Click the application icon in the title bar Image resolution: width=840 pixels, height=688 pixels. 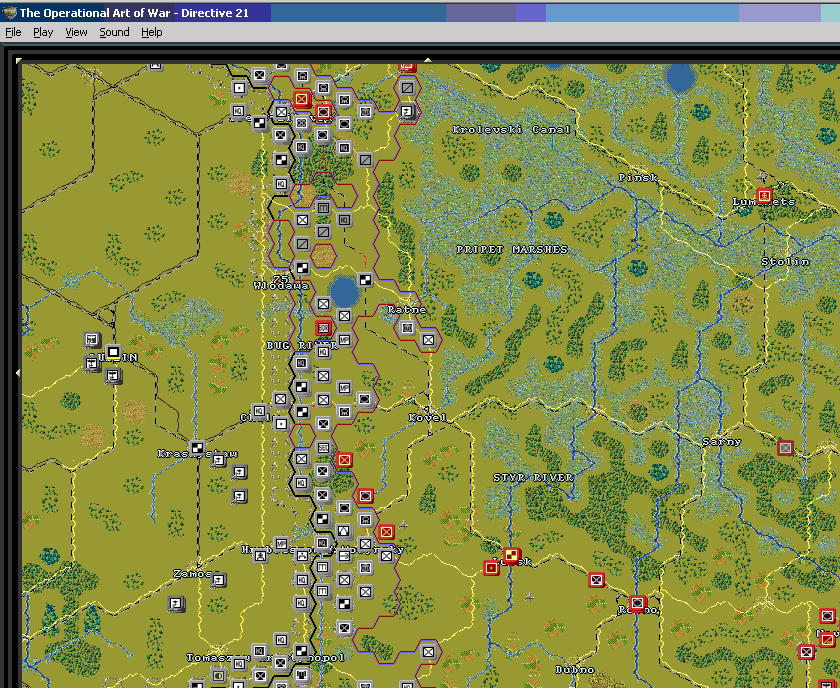(x=9, y=13)
